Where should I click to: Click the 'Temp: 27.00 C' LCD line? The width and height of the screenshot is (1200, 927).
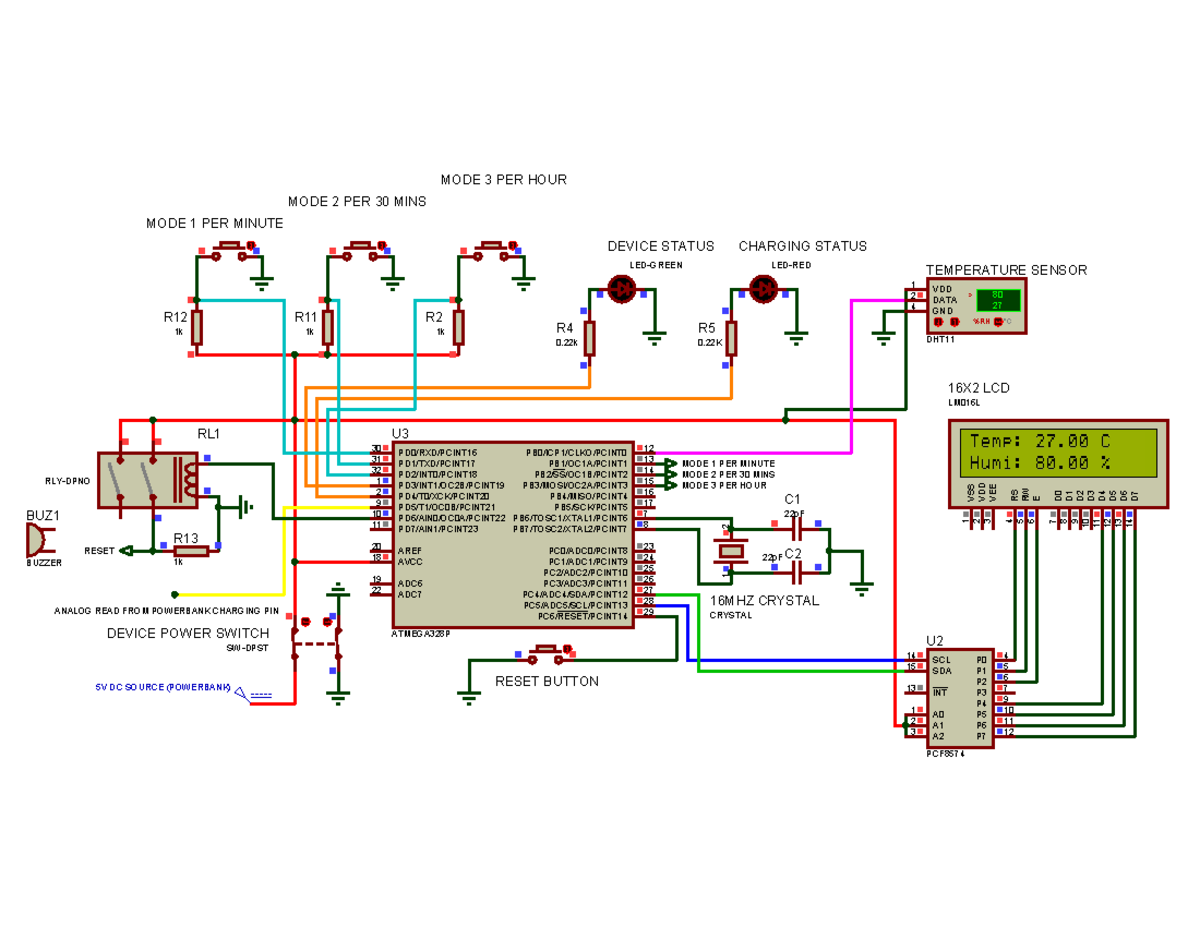(1040, 441)
